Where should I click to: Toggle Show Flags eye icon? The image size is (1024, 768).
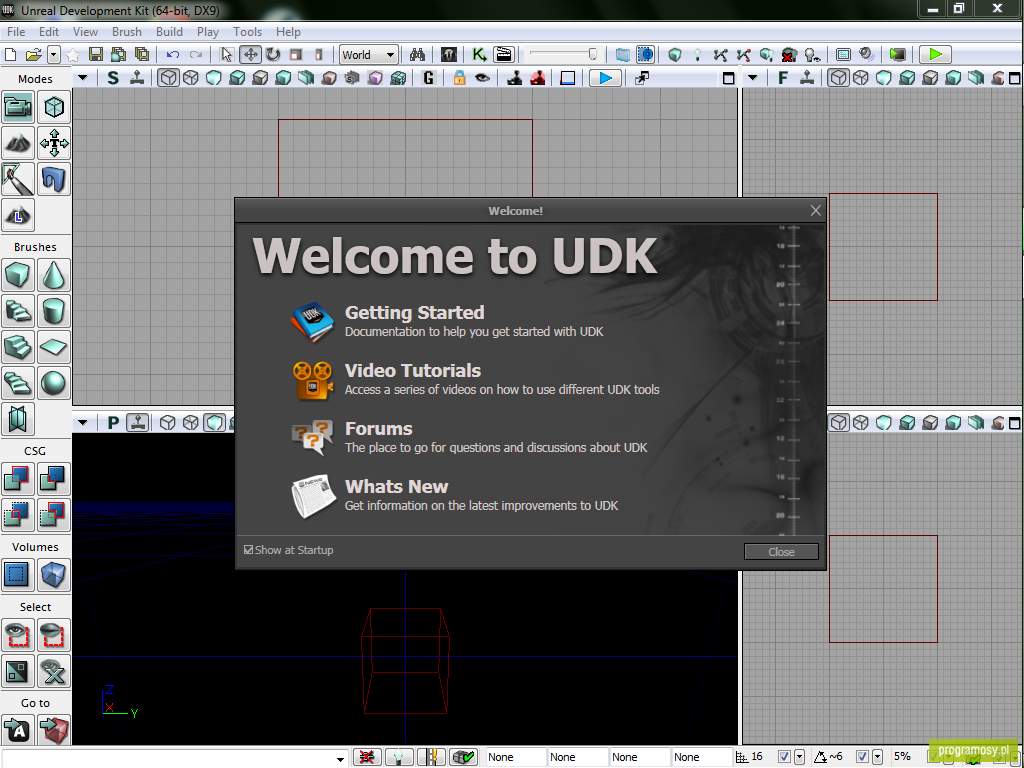482,78
